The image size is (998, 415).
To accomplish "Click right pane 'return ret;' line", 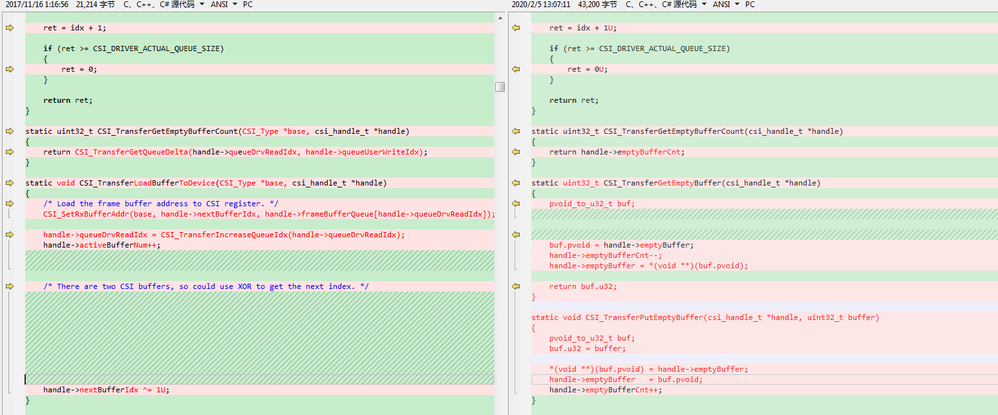I will 574,101.
